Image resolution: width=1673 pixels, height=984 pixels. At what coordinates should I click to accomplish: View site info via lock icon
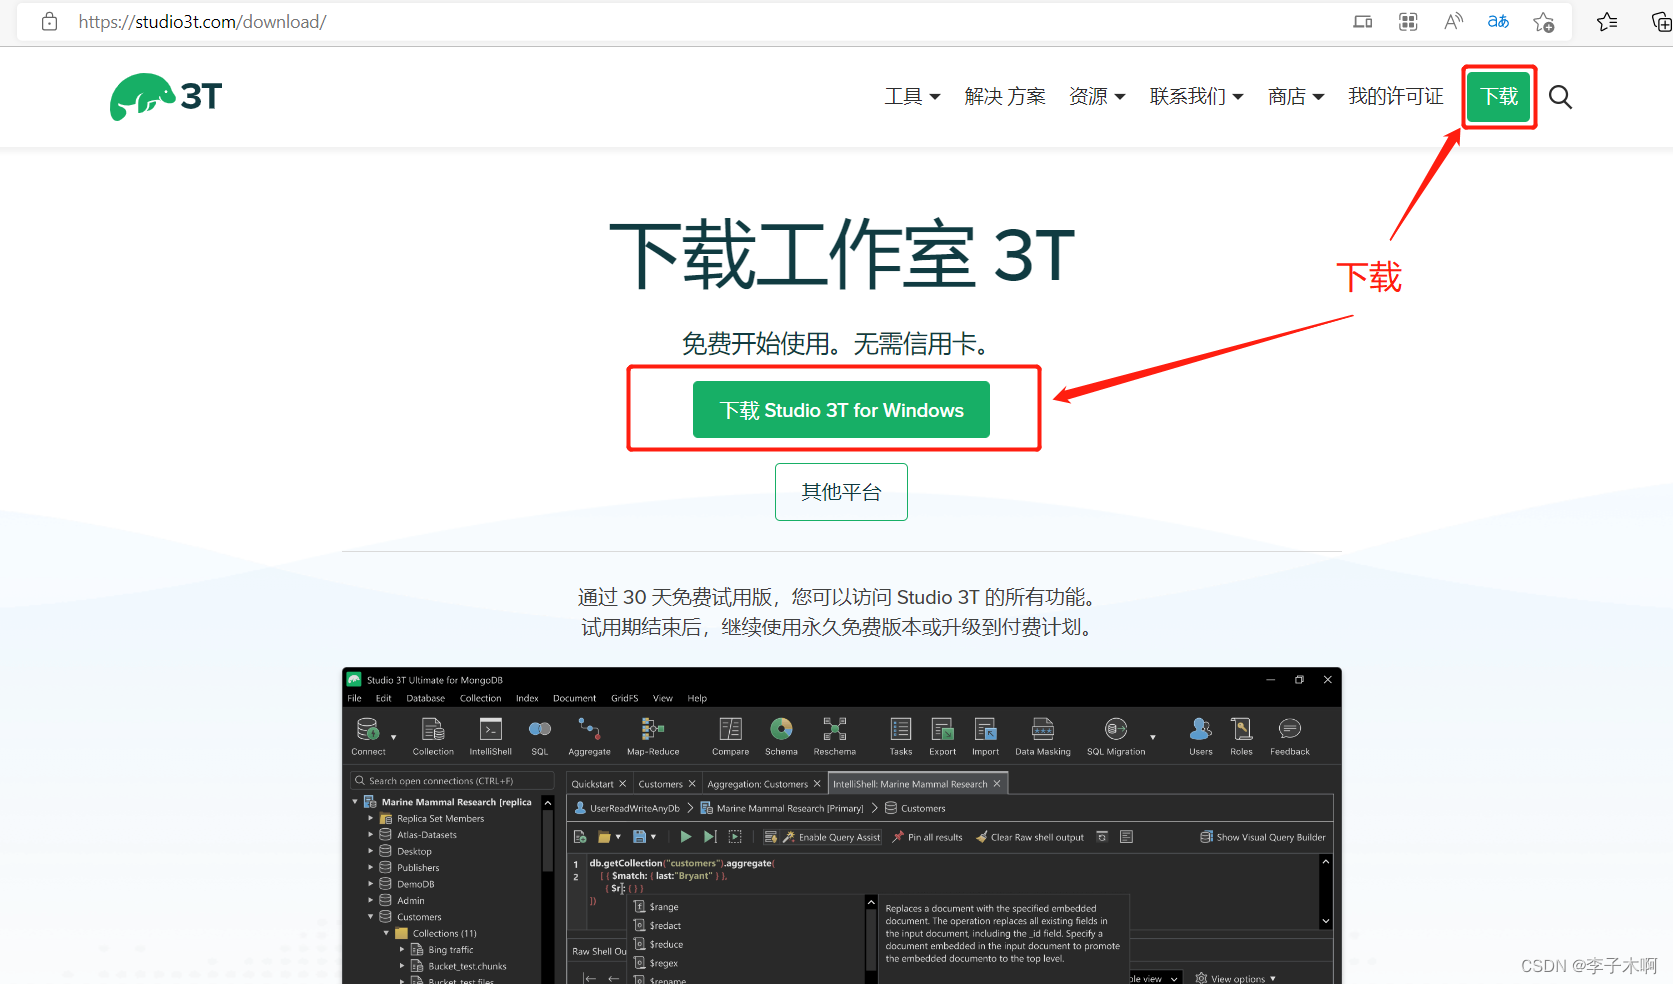click(x=49, y=21)
